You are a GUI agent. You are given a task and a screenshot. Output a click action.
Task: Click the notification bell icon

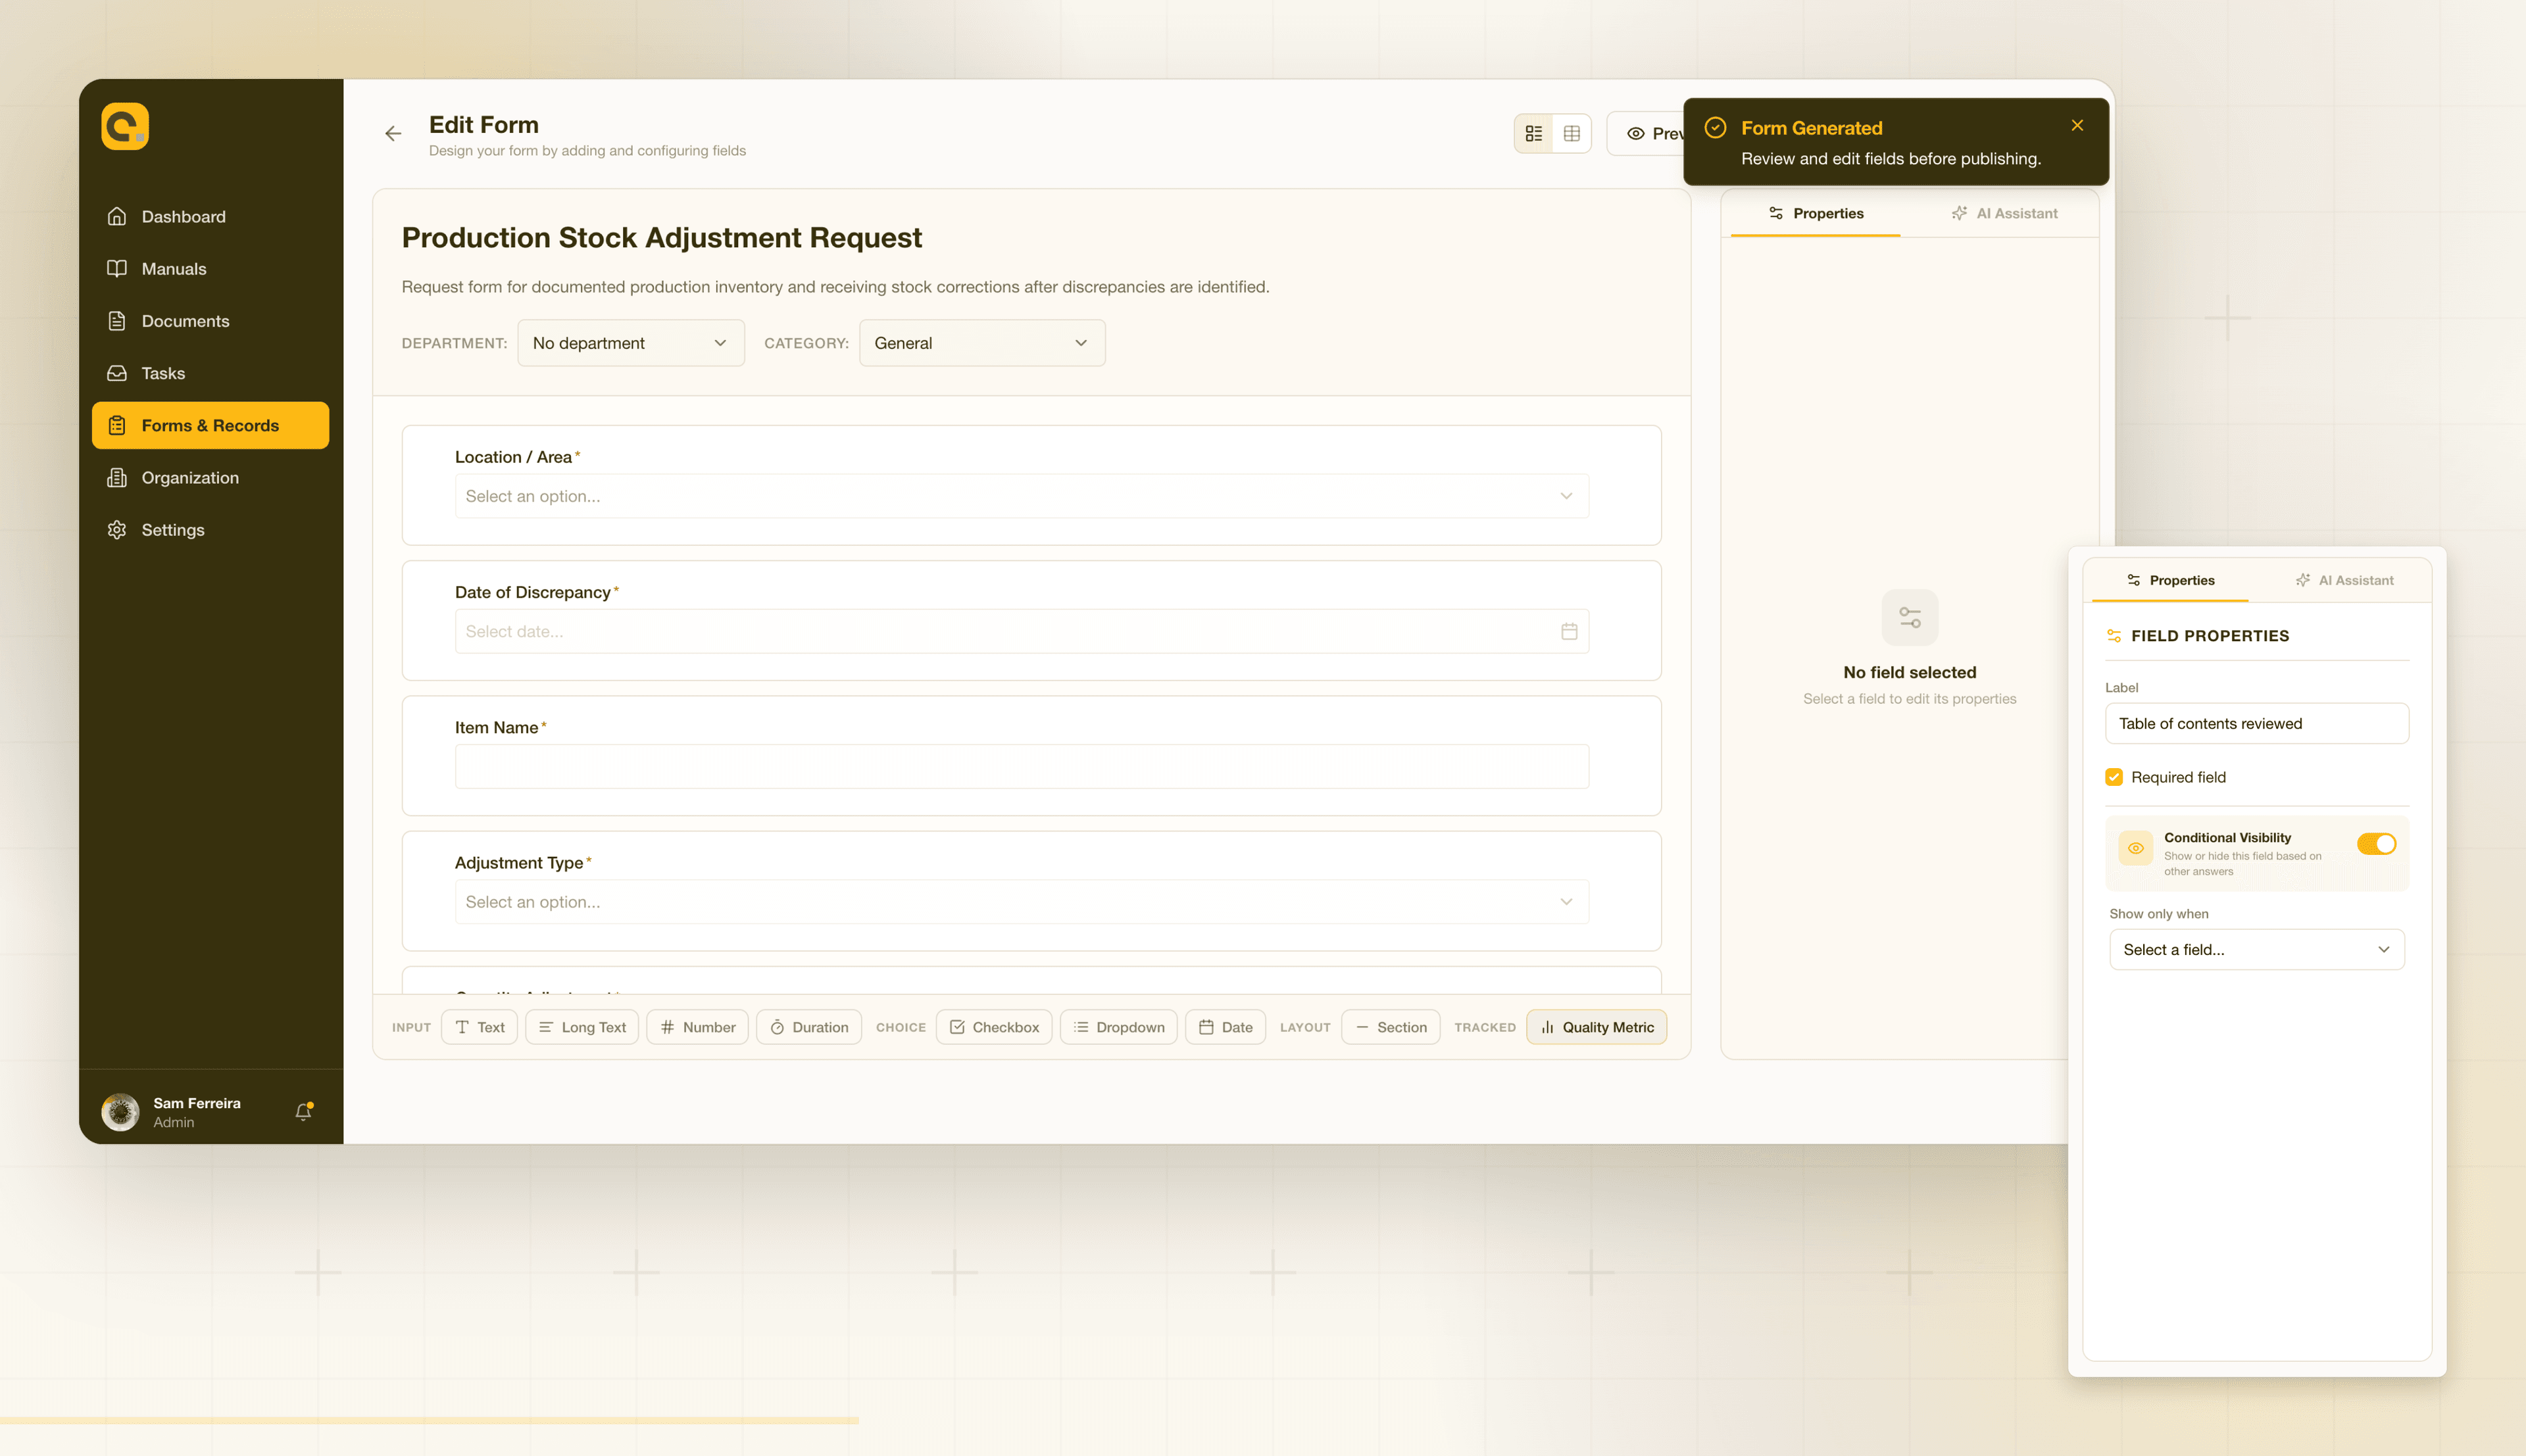304,1111
